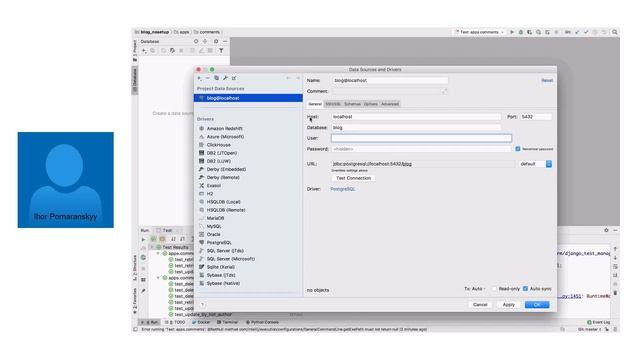Open the Database panel gear settings
The width and height of the screenshot is (640, 360).
[216, 41]
